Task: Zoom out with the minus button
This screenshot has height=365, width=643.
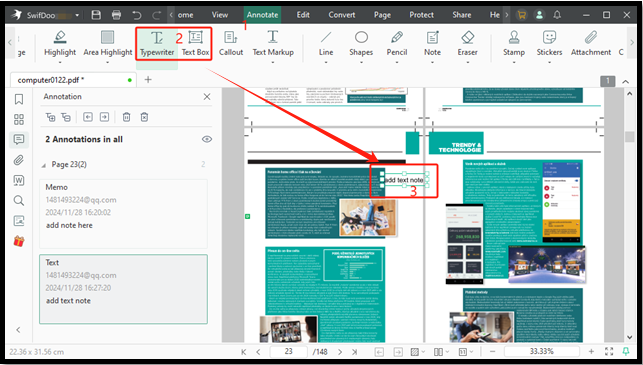Action: point(493,351)
